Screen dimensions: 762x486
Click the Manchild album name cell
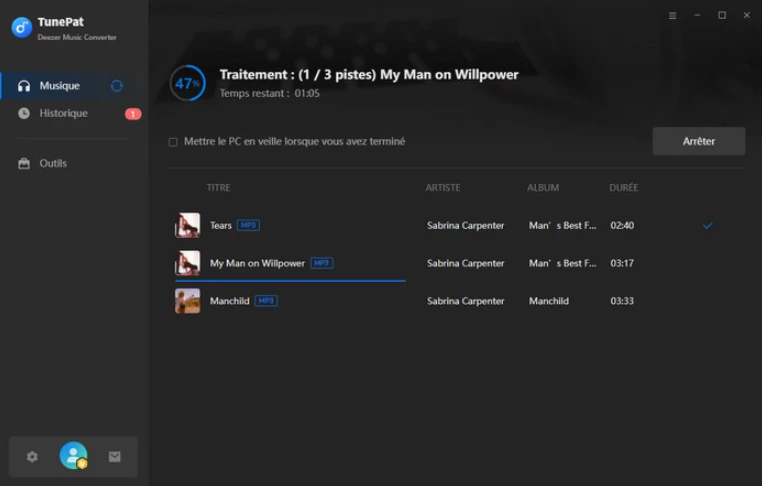click(x=549, y=301)
